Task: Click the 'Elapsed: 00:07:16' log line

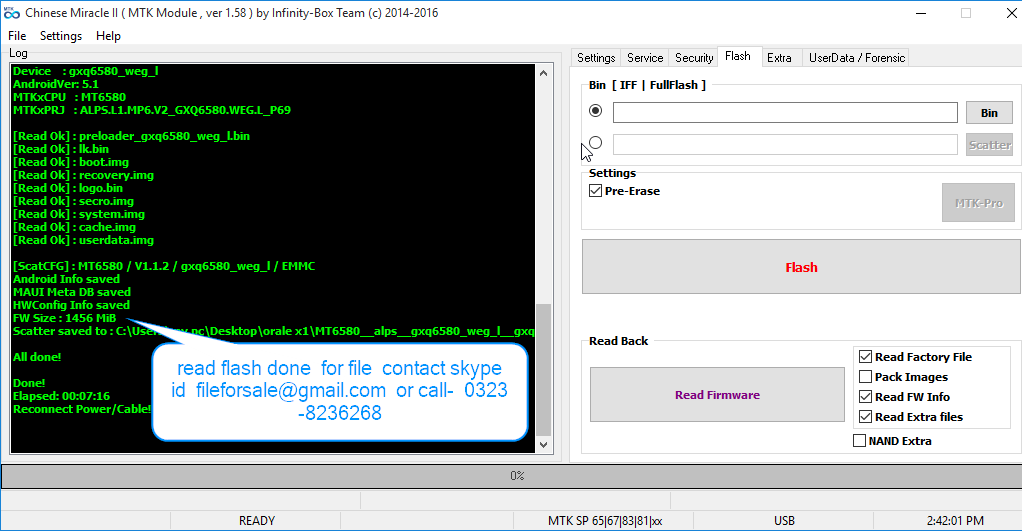Action: click(x=61, y=396)
